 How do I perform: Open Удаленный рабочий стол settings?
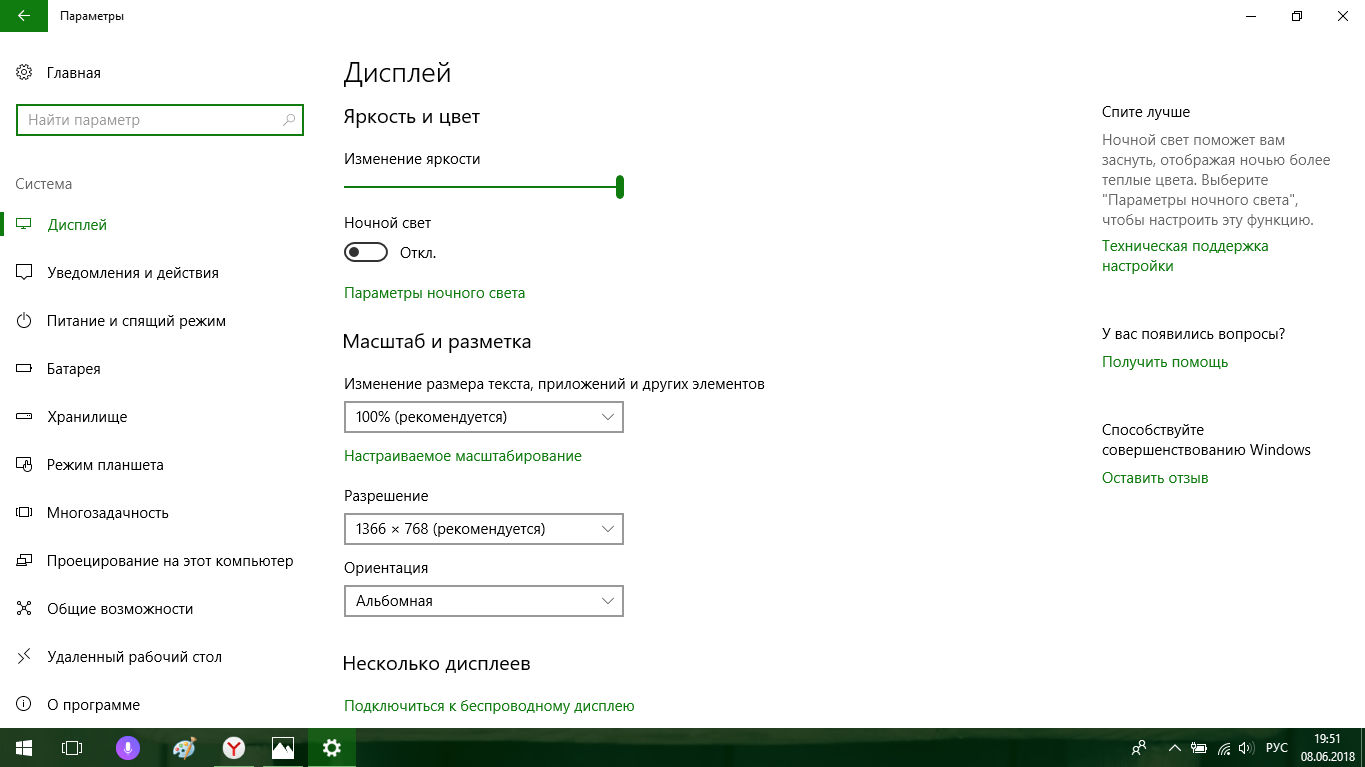pos(134,657)
